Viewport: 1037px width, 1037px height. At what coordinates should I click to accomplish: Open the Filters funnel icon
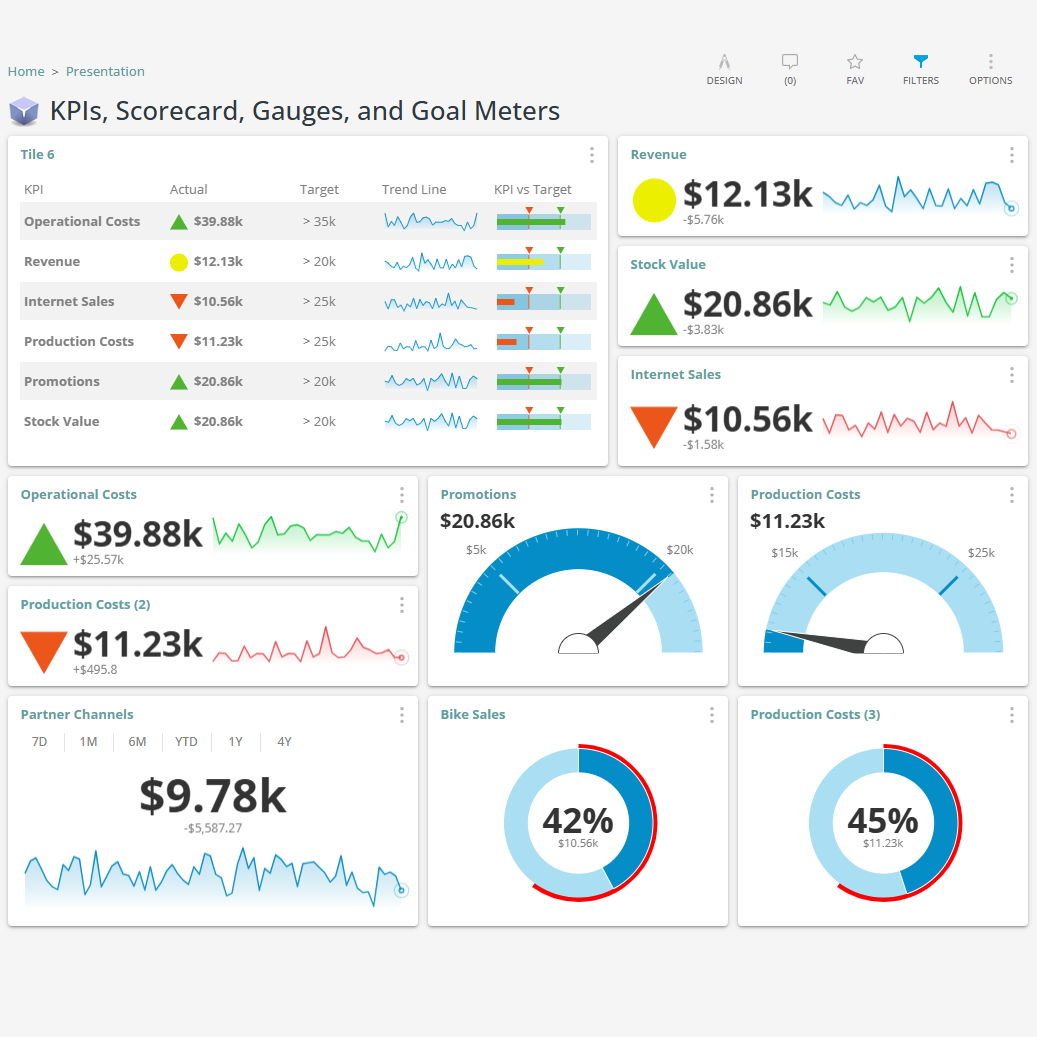[x=921, y=63]
